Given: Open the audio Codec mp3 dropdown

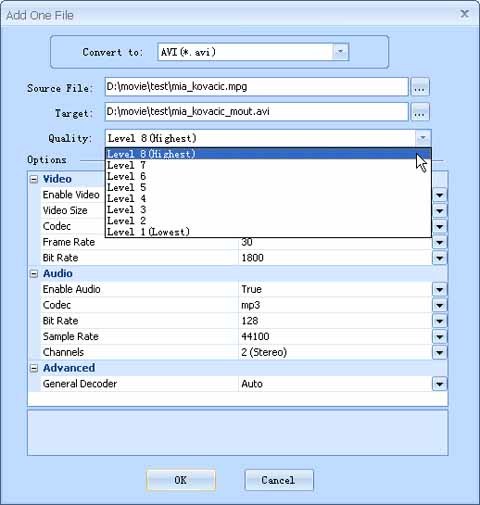Looking at the screenshot, I should [439, 305].
